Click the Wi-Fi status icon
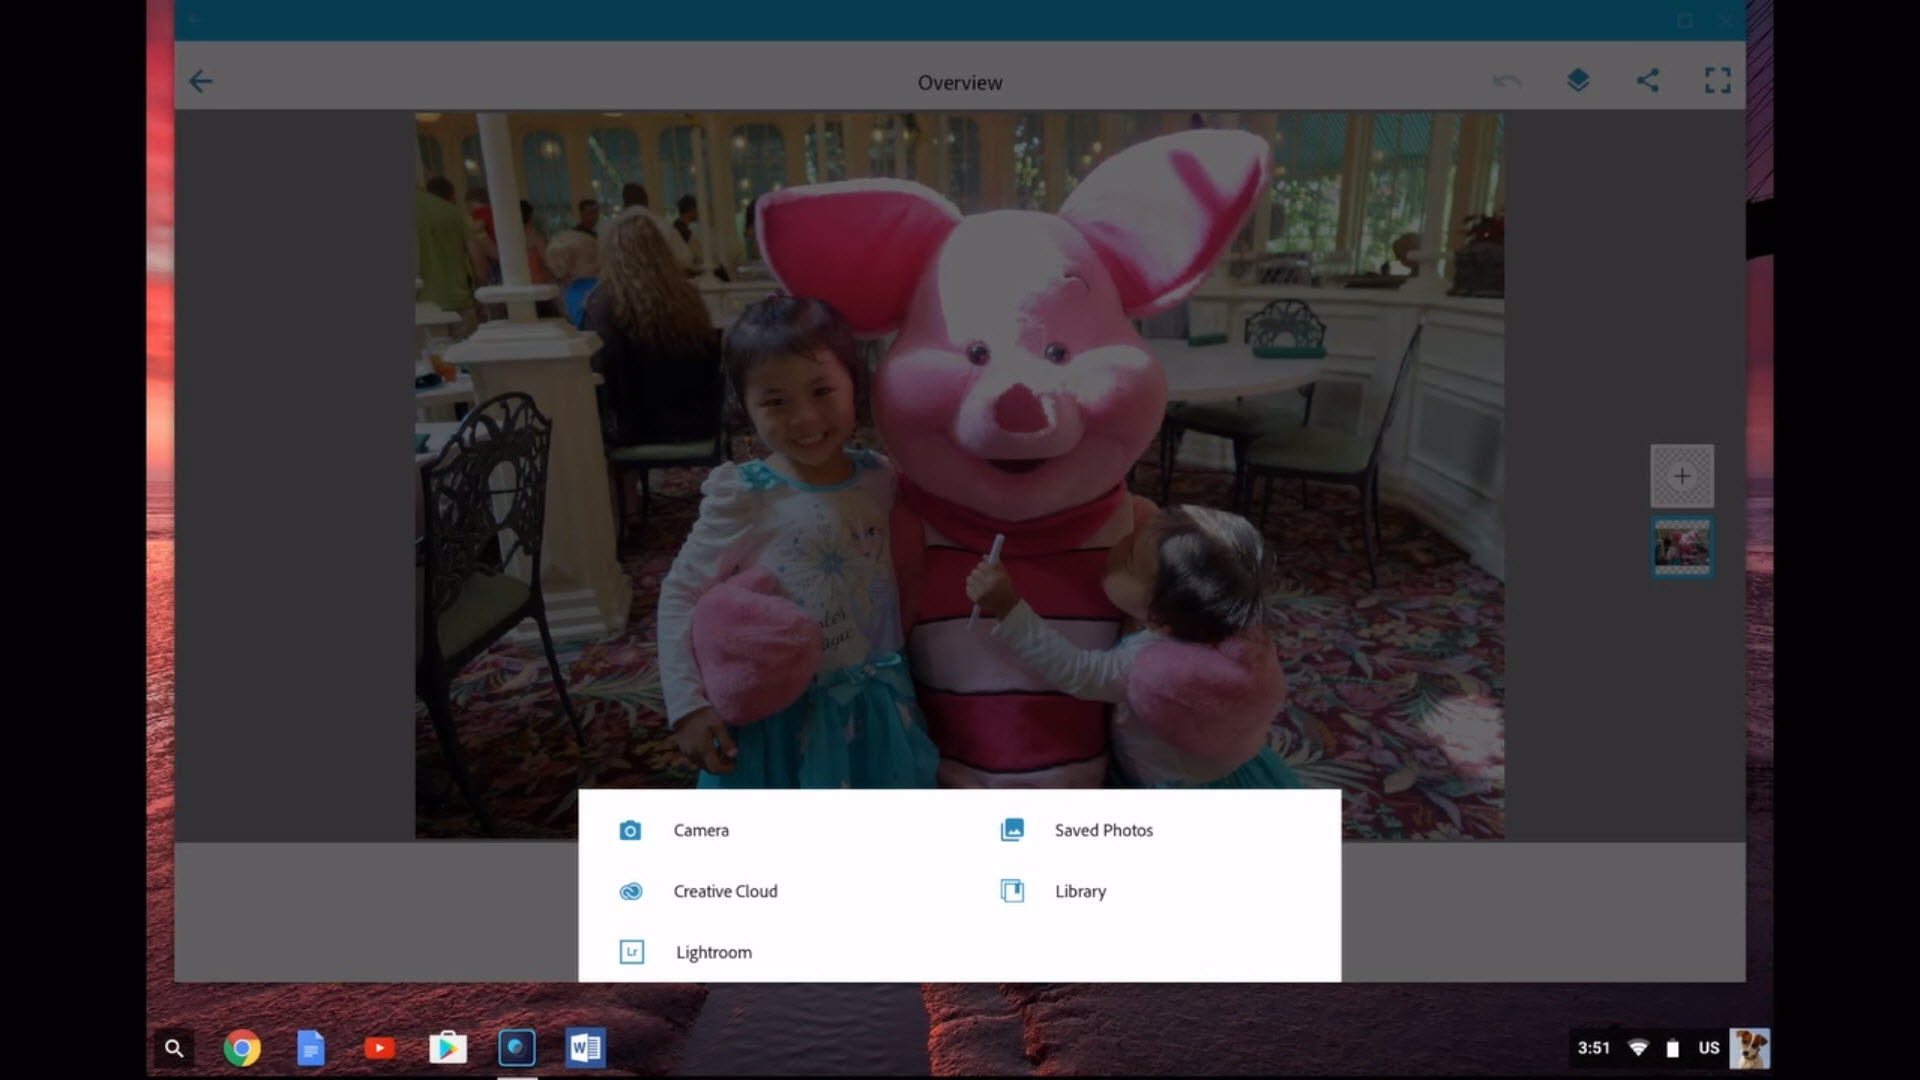The width and height of the screenshot is (1920, 1080). (x=1638, y=1048)
